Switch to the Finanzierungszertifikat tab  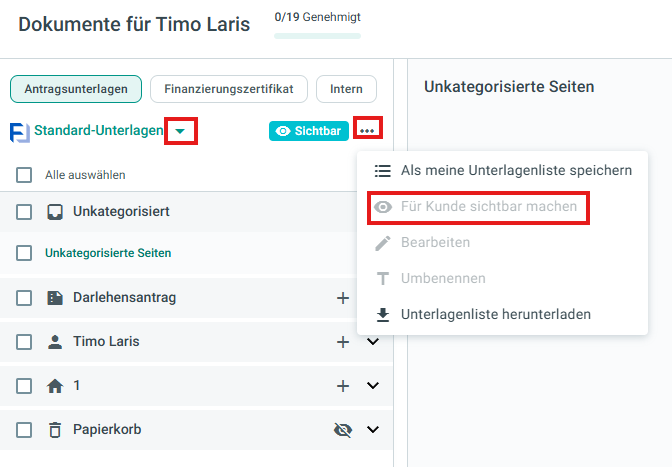229,89
